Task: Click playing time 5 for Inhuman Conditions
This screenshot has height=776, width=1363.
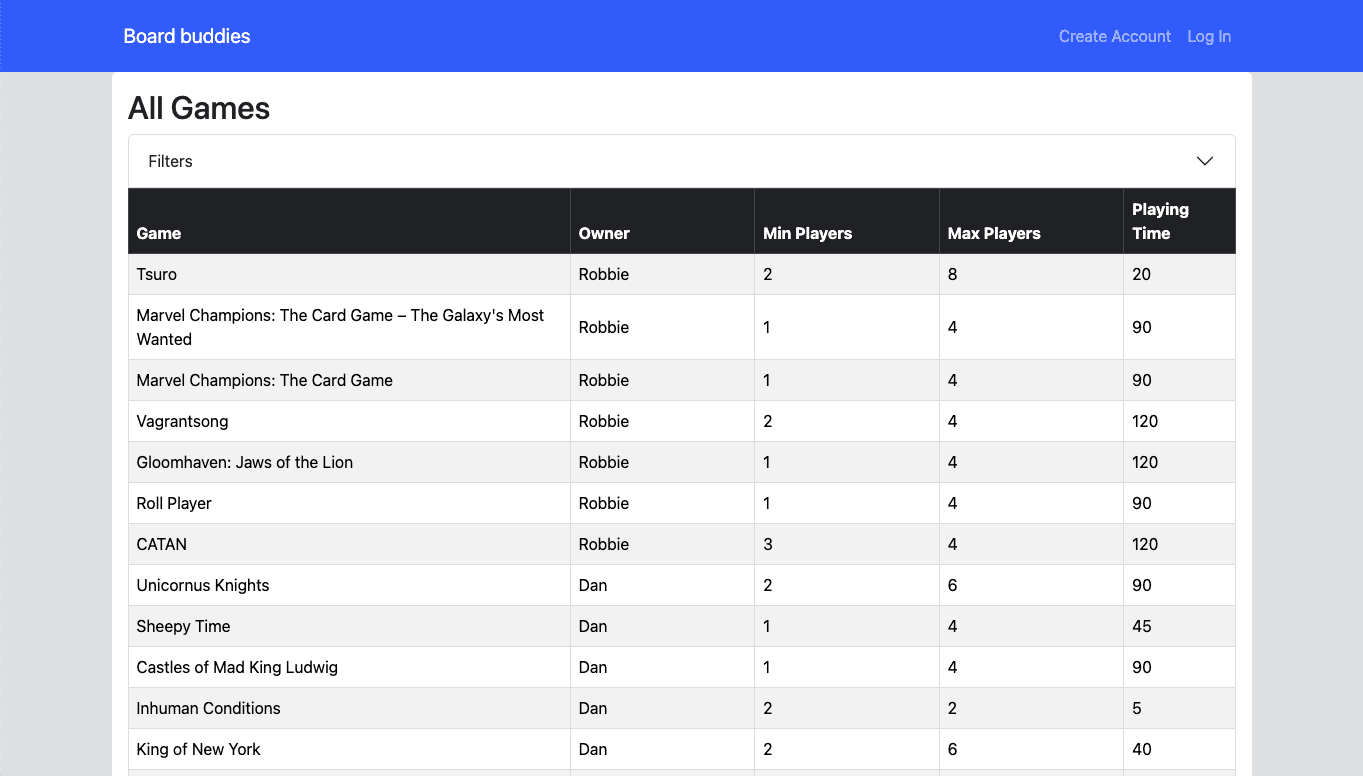Action: (x=1137, y=708)
